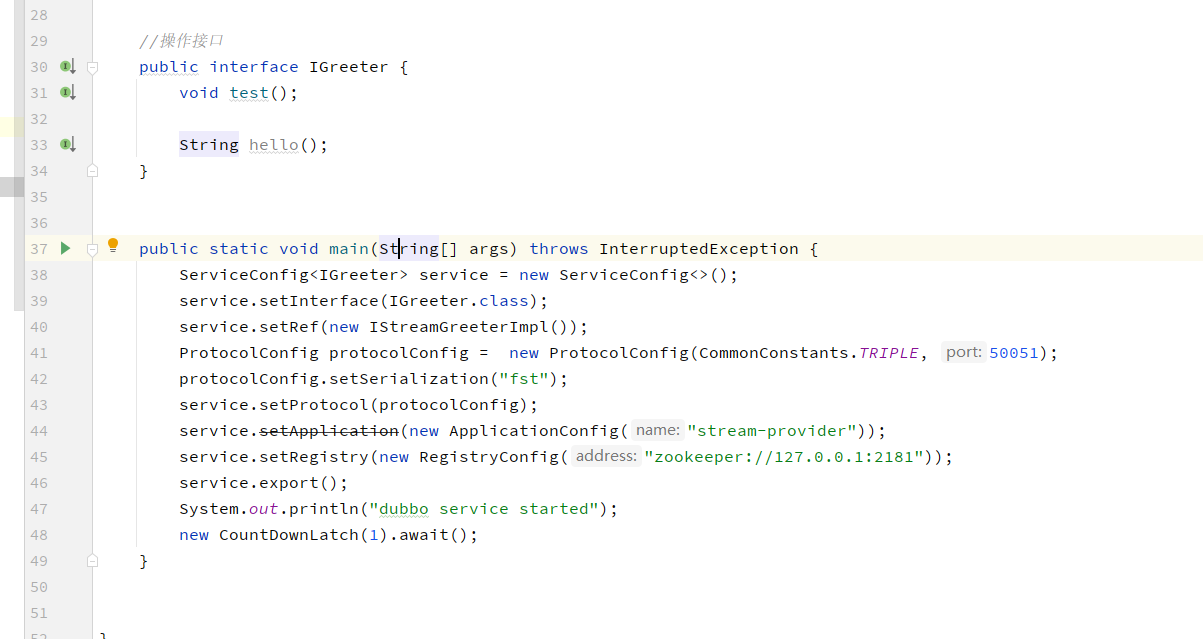Screen dimensions: 1203x639
Task: Open the intention actions lightbulb on line 37
Action: (113, 243)
